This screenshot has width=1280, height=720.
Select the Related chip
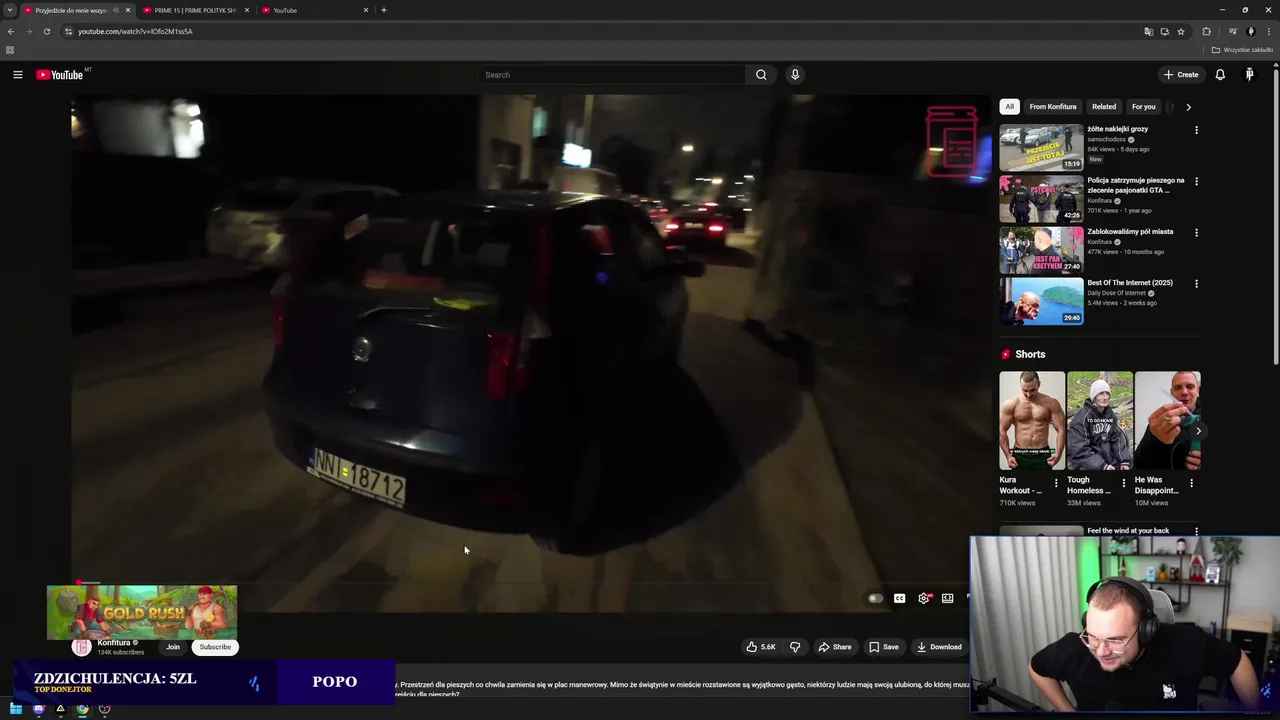pyautogui.click(x=1104, y=107)
